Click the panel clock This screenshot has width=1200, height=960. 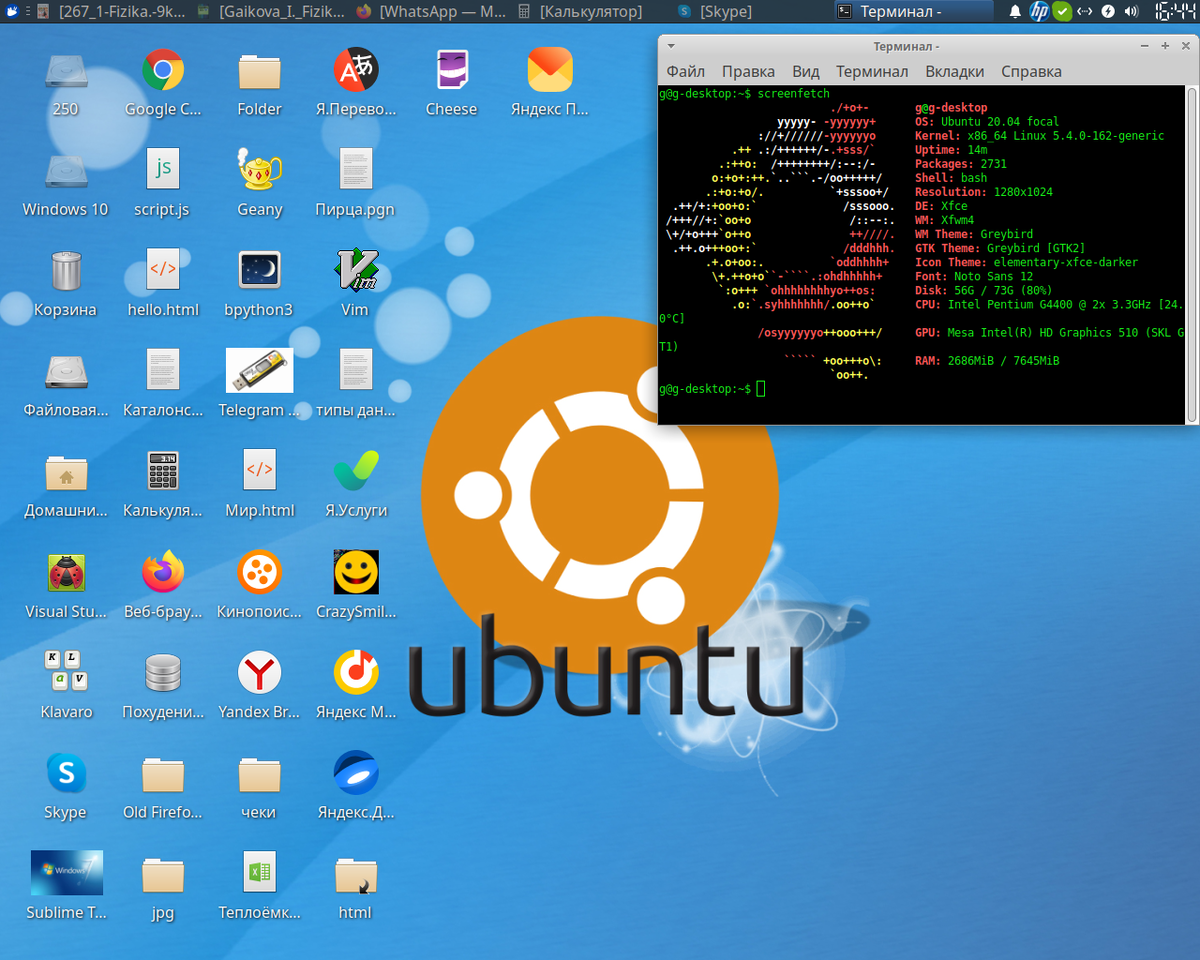1175,12
